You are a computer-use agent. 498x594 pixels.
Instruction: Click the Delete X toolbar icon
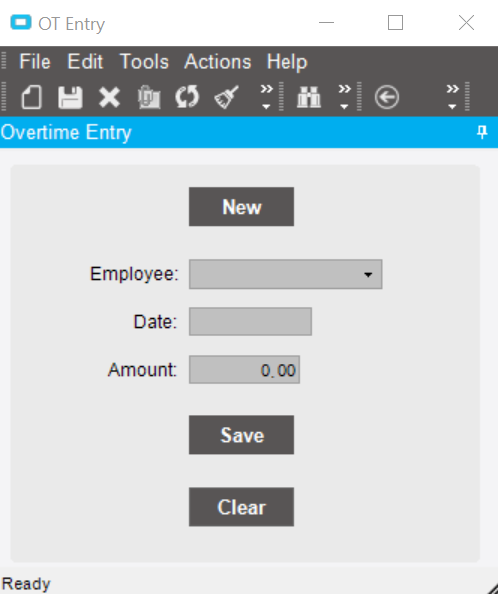[109, 97]
